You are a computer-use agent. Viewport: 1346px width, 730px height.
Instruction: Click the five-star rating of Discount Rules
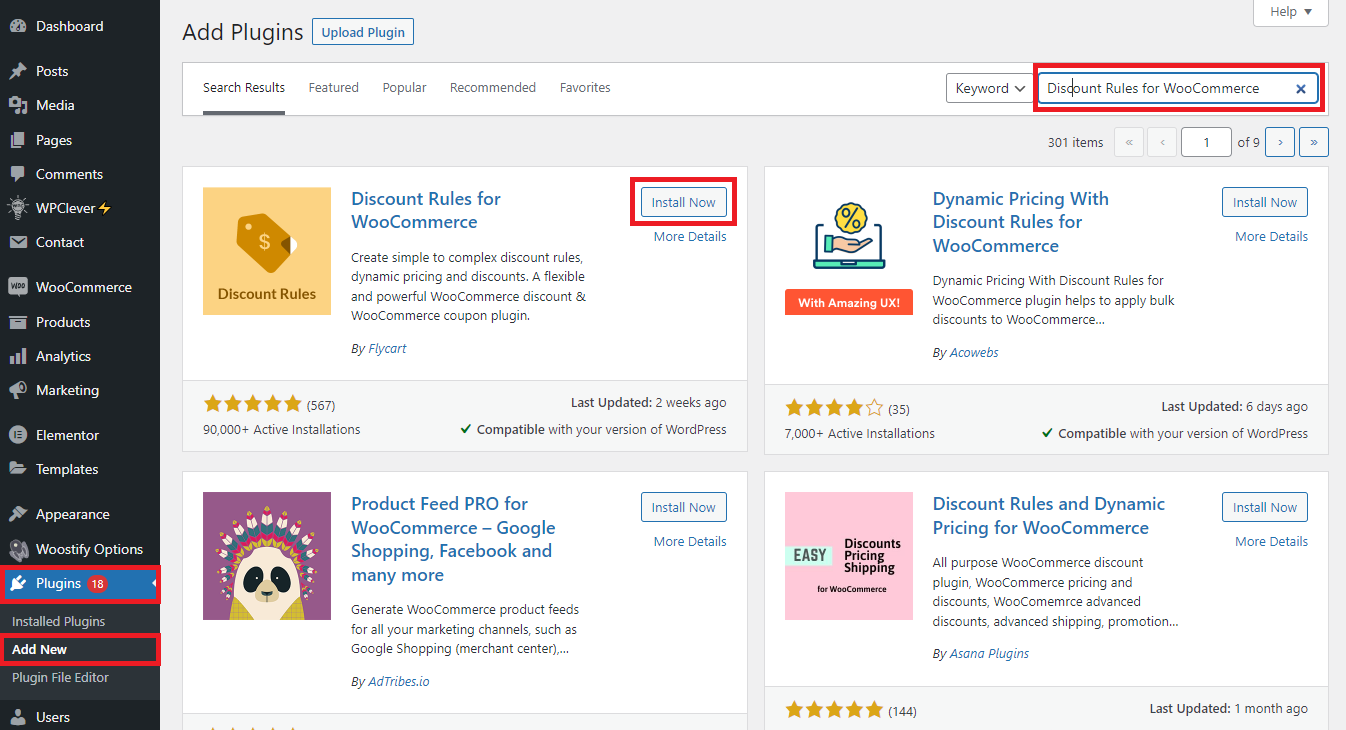click(x=252, y=404)
